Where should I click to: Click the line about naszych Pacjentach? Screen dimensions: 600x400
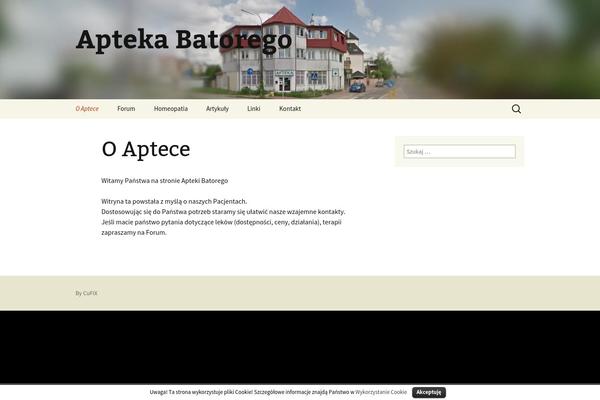tap(174, 201)
